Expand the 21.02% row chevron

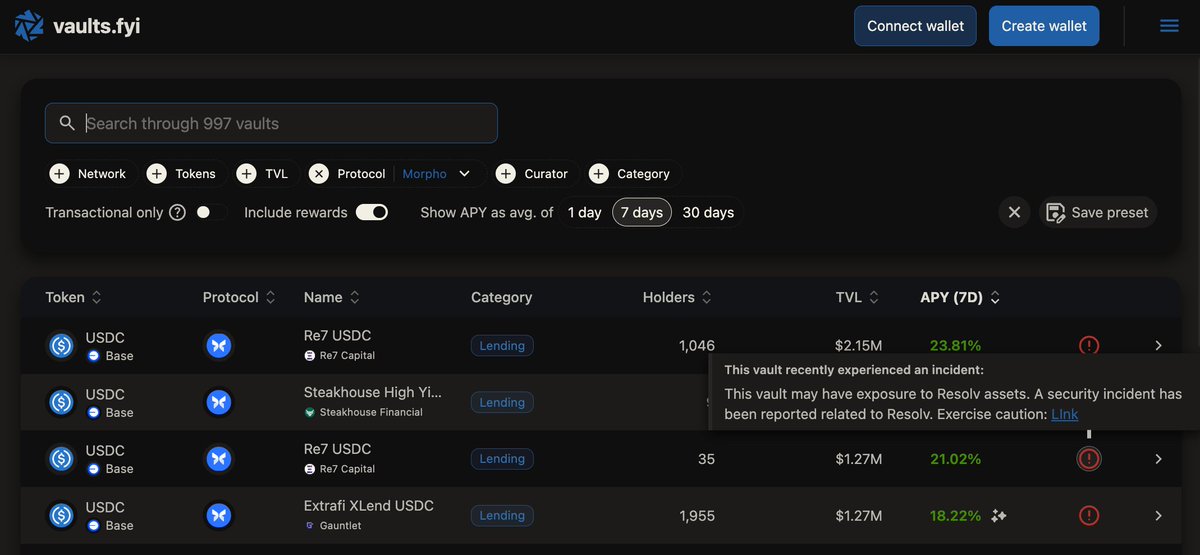[1158, 459]
